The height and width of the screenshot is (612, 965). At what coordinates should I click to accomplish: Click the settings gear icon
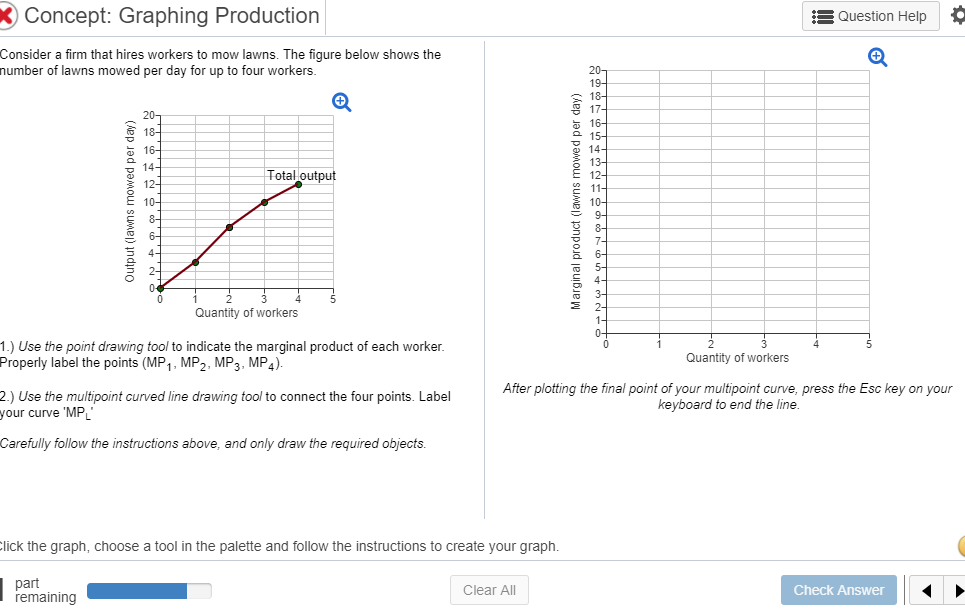(x=957, y=15)
